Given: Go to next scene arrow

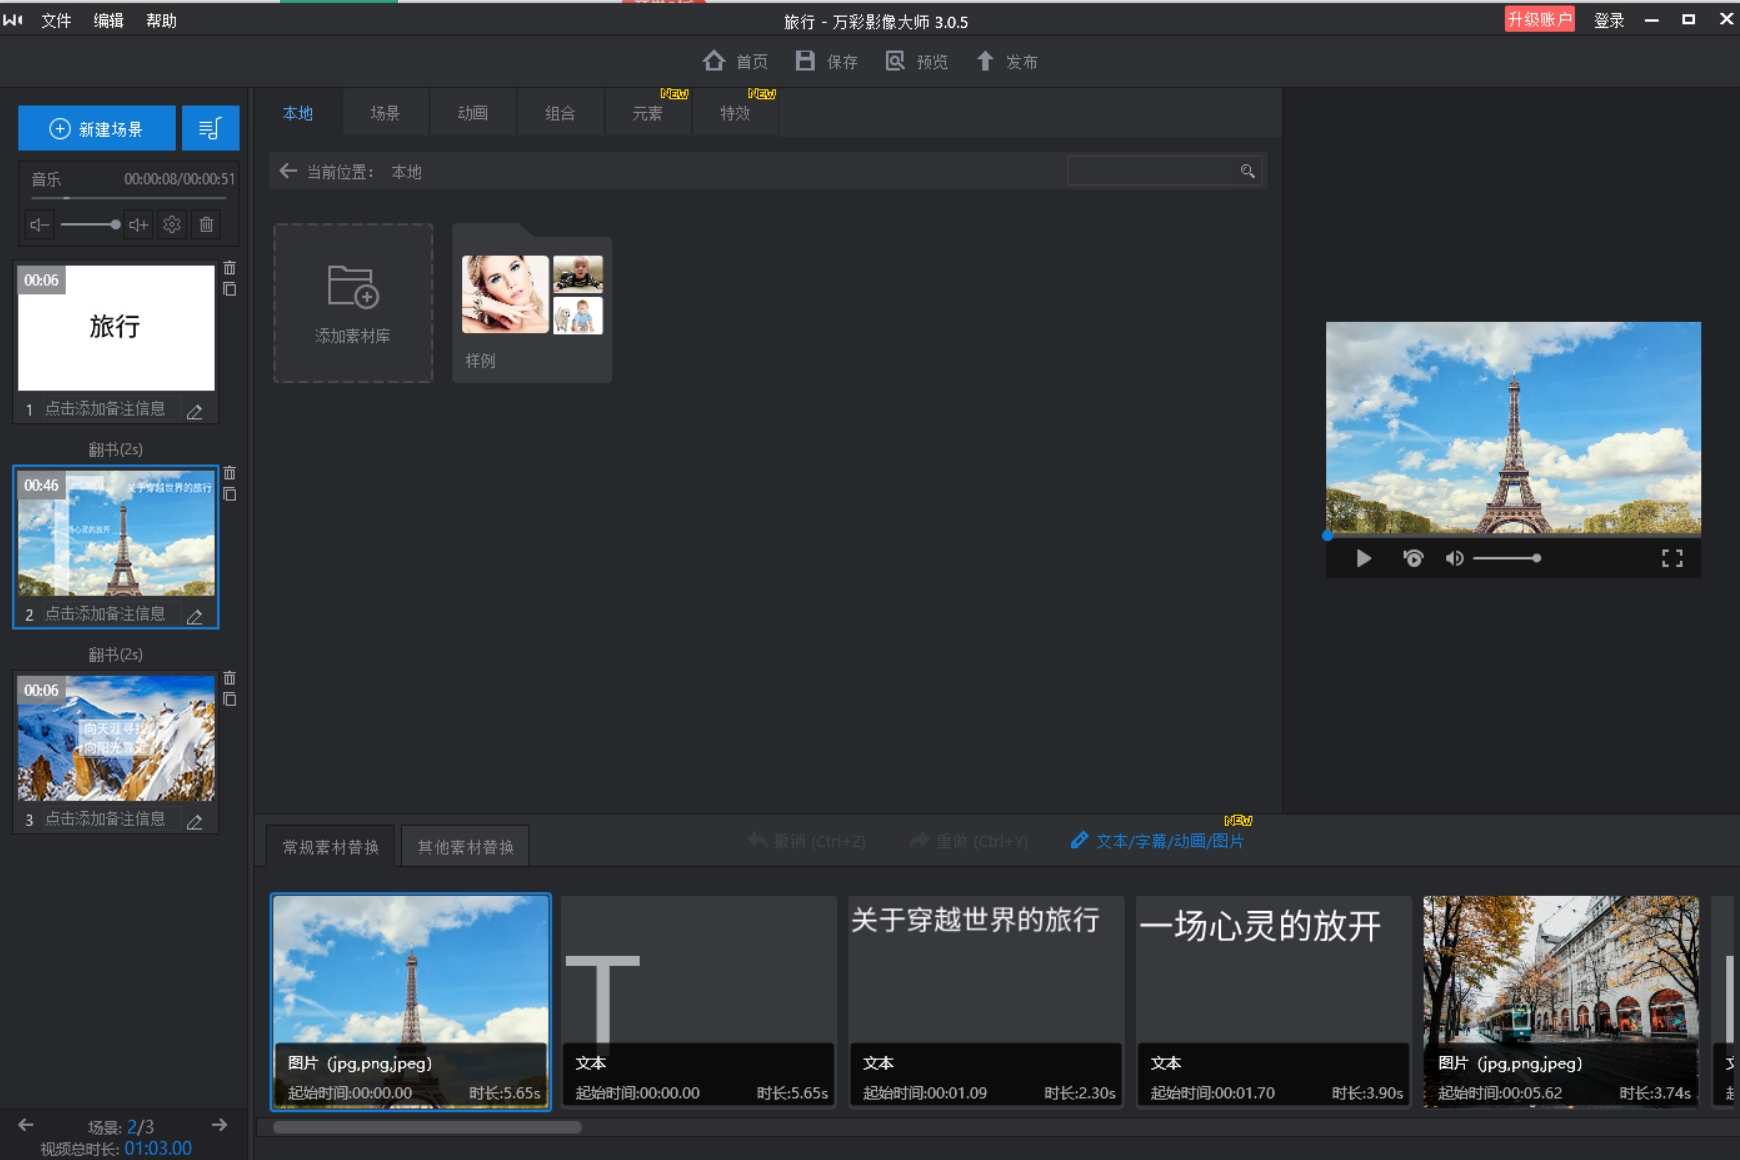Looking at the screenshot, I should (x=219, y=1125).
